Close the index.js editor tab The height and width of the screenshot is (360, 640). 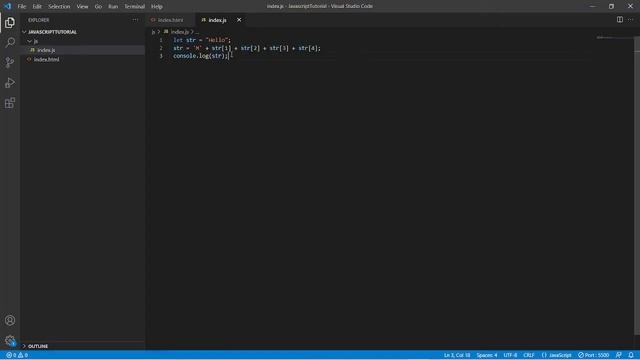239,20
